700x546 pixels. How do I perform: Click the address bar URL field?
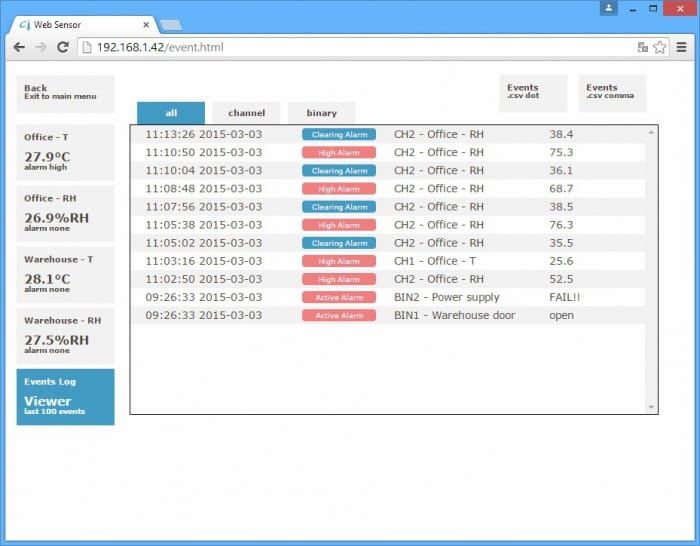350,47
